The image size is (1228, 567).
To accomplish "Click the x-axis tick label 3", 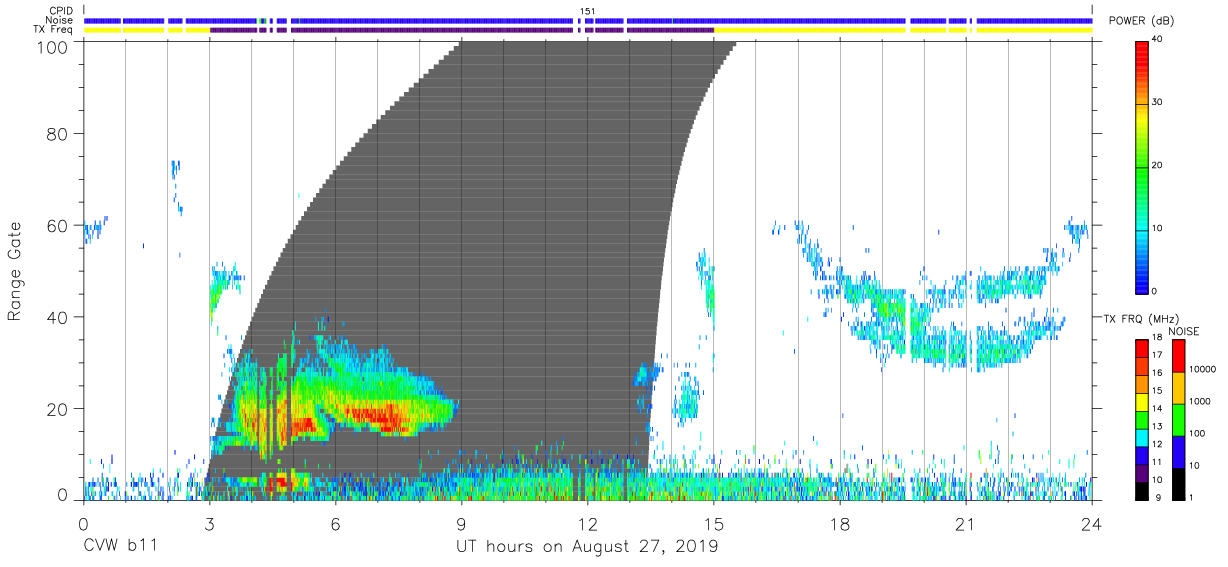I will [x=209, y=524].
